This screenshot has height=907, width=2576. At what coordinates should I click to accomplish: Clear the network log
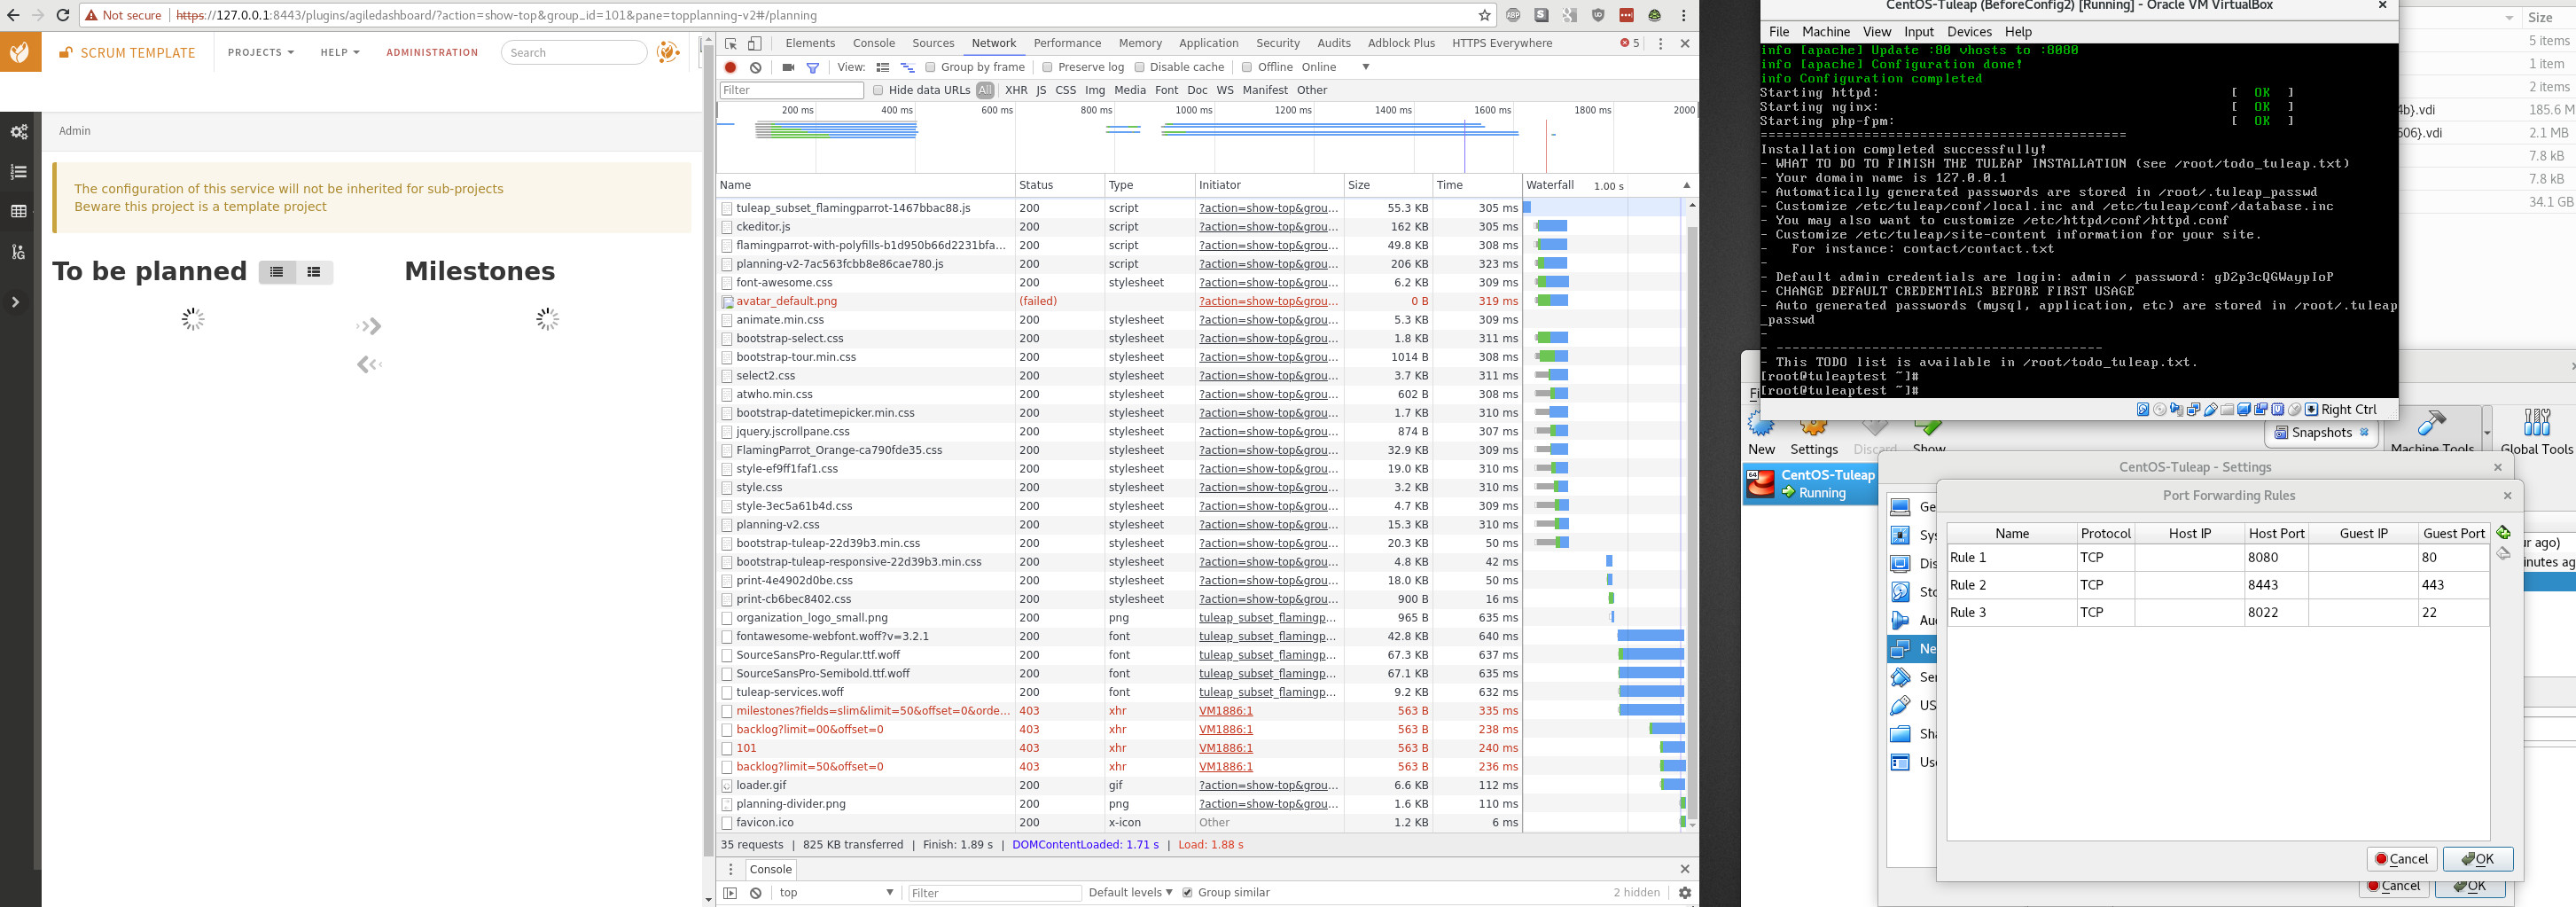756,67
